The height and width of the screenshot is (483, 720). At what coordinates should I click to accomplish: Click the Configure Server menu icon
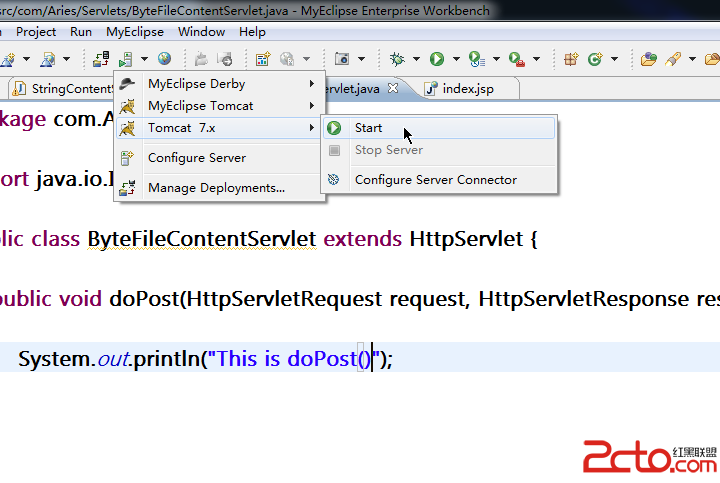pos(127,158)
